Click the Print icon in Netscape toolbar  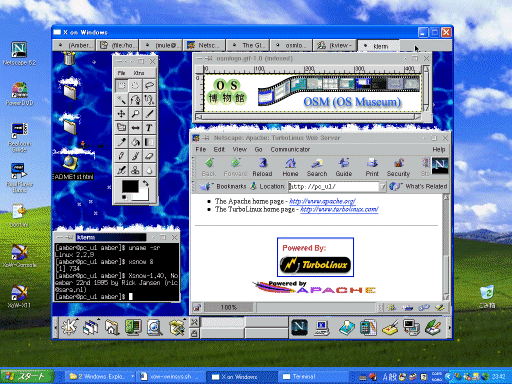[372, 167]
